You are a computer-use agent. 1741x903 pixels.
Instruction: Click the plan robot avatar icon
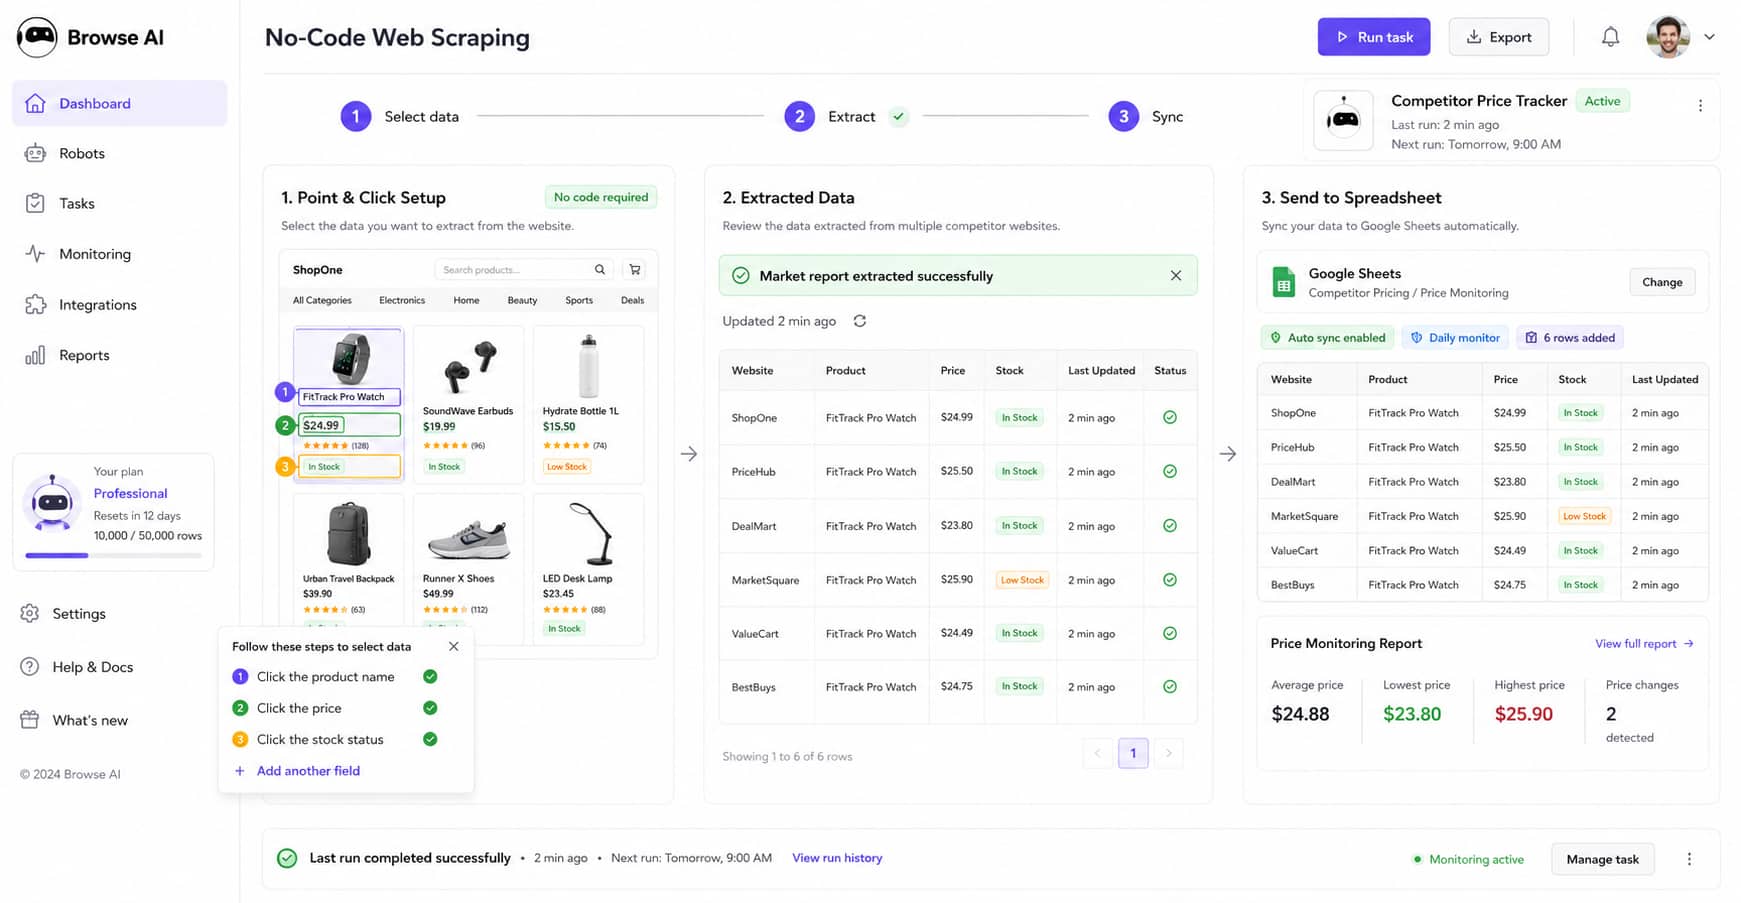[x=52, y=503]
